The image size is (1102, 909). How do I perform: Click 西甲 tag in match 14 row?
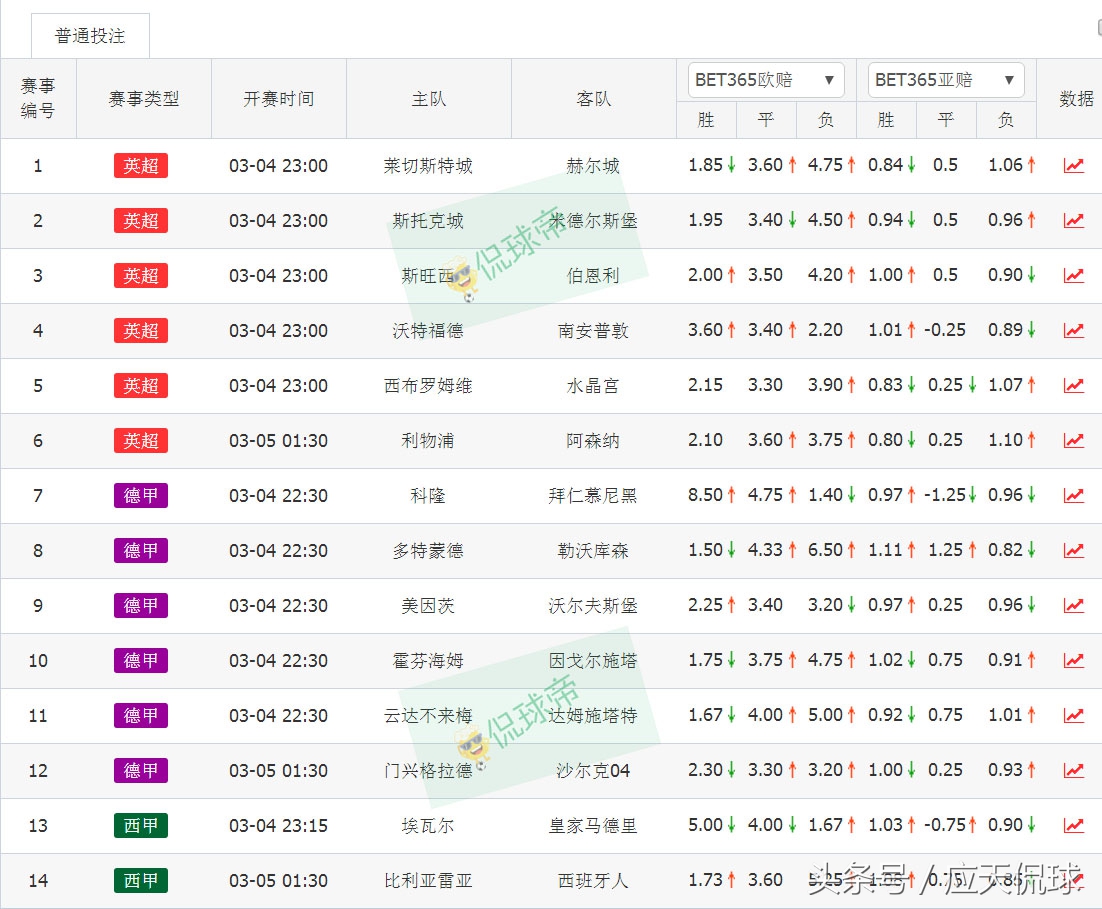click(x=141, y=880)
